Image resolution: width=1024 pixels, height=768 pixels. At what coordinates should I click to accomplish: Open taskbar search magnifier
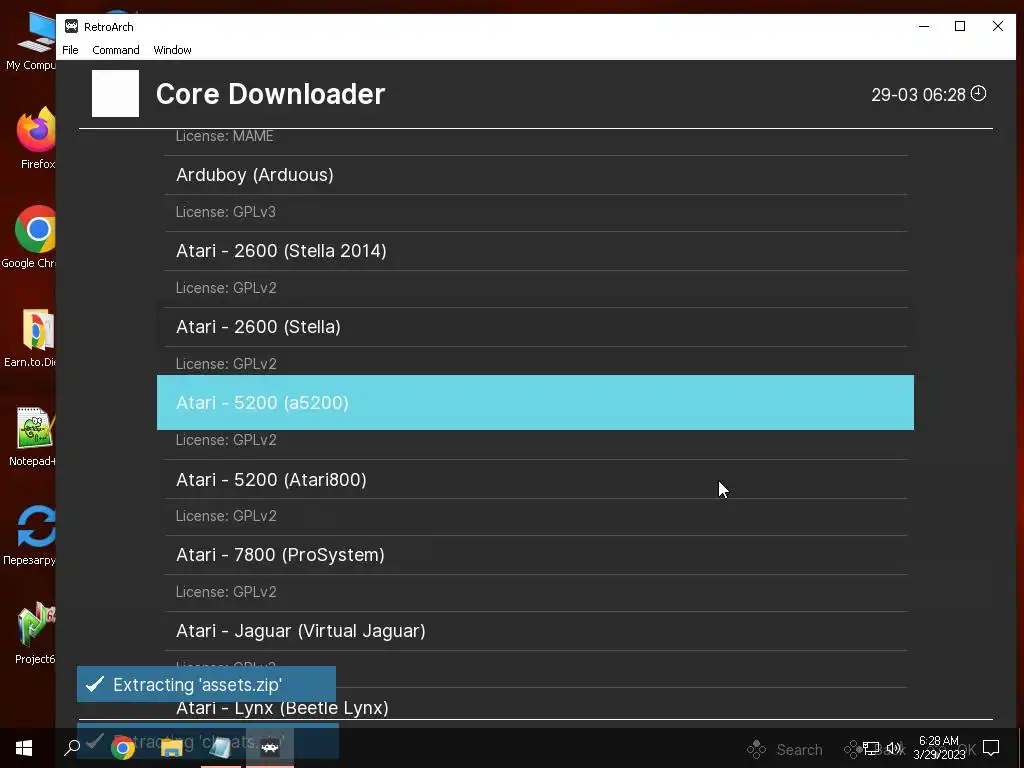click(72, 748)
